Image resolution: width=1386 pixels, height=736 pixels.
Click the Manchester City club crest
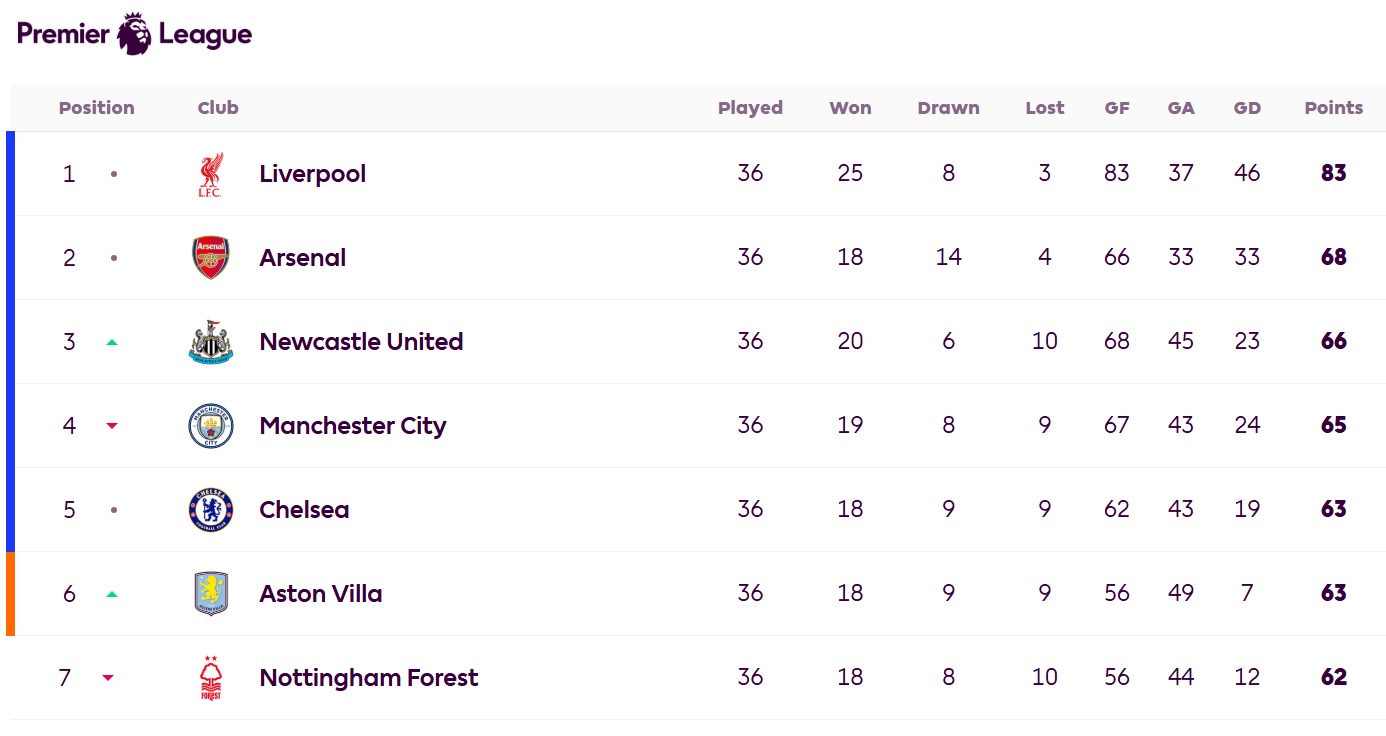(211, 426)
